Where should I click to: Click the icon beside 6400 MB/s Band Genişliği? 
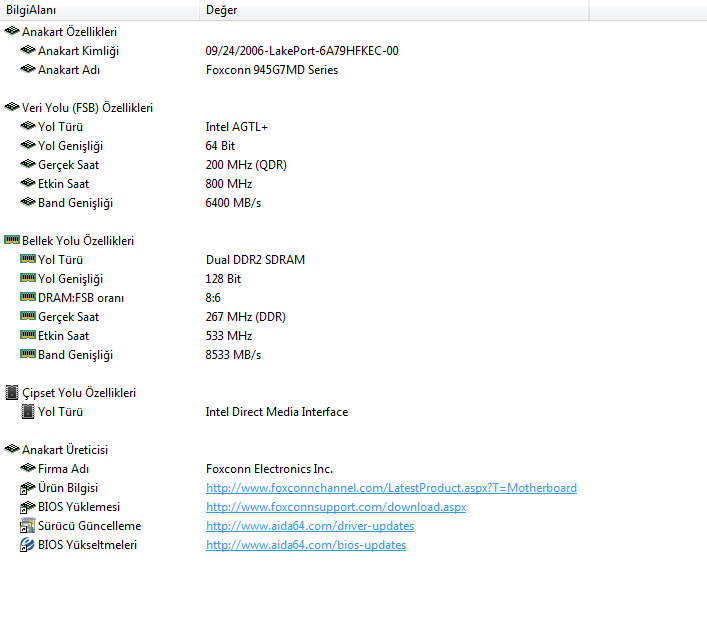[28, 202]
